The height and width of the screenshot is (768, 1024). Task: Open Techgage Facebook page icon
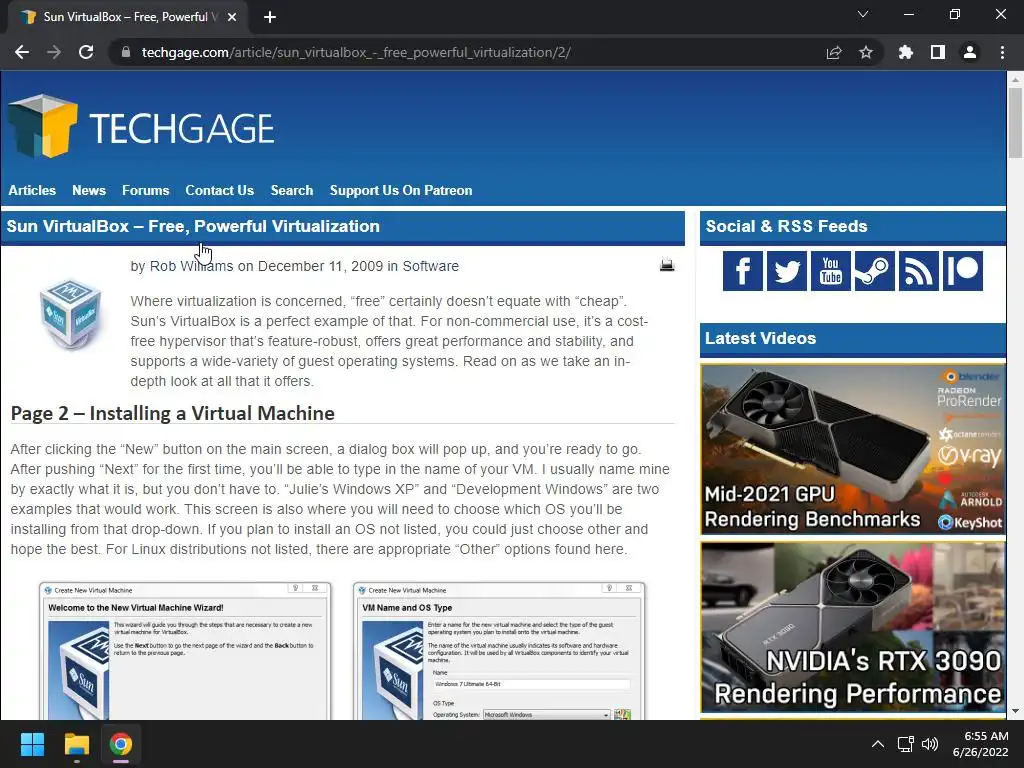(743, 271)
